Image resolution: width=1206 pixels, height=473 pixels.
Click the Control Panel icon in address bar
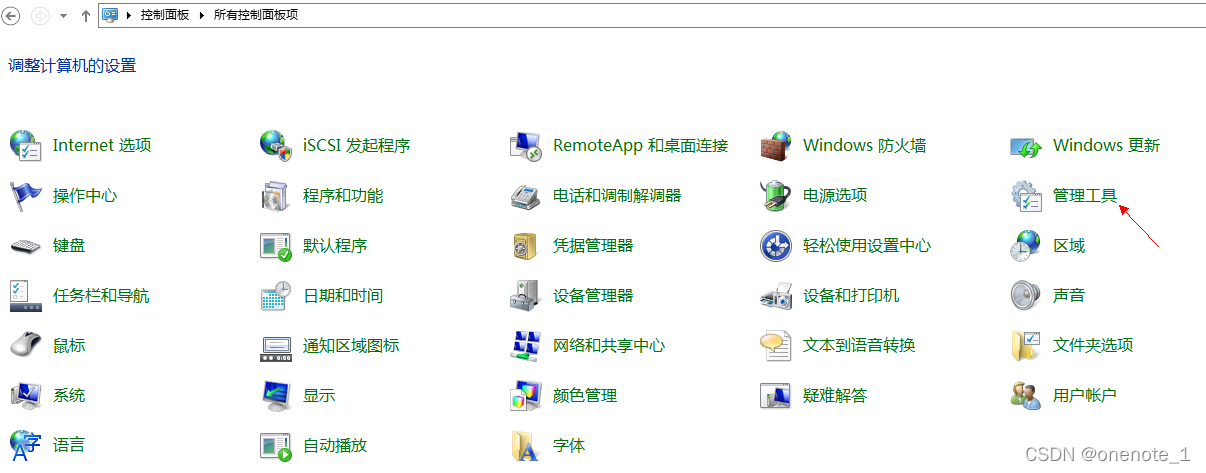click(x=110, y=15)
